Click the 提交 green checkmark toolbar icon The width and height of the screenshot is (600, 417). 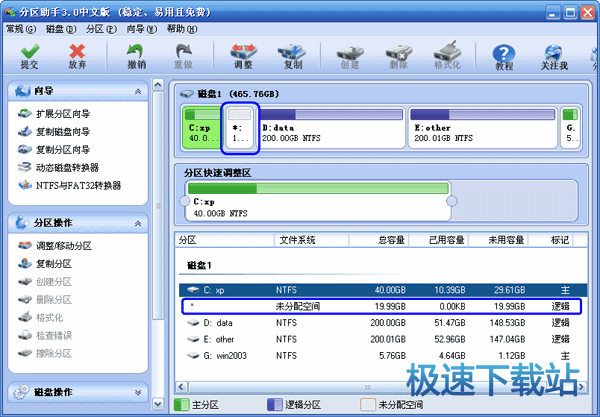(x=29, y=52)
